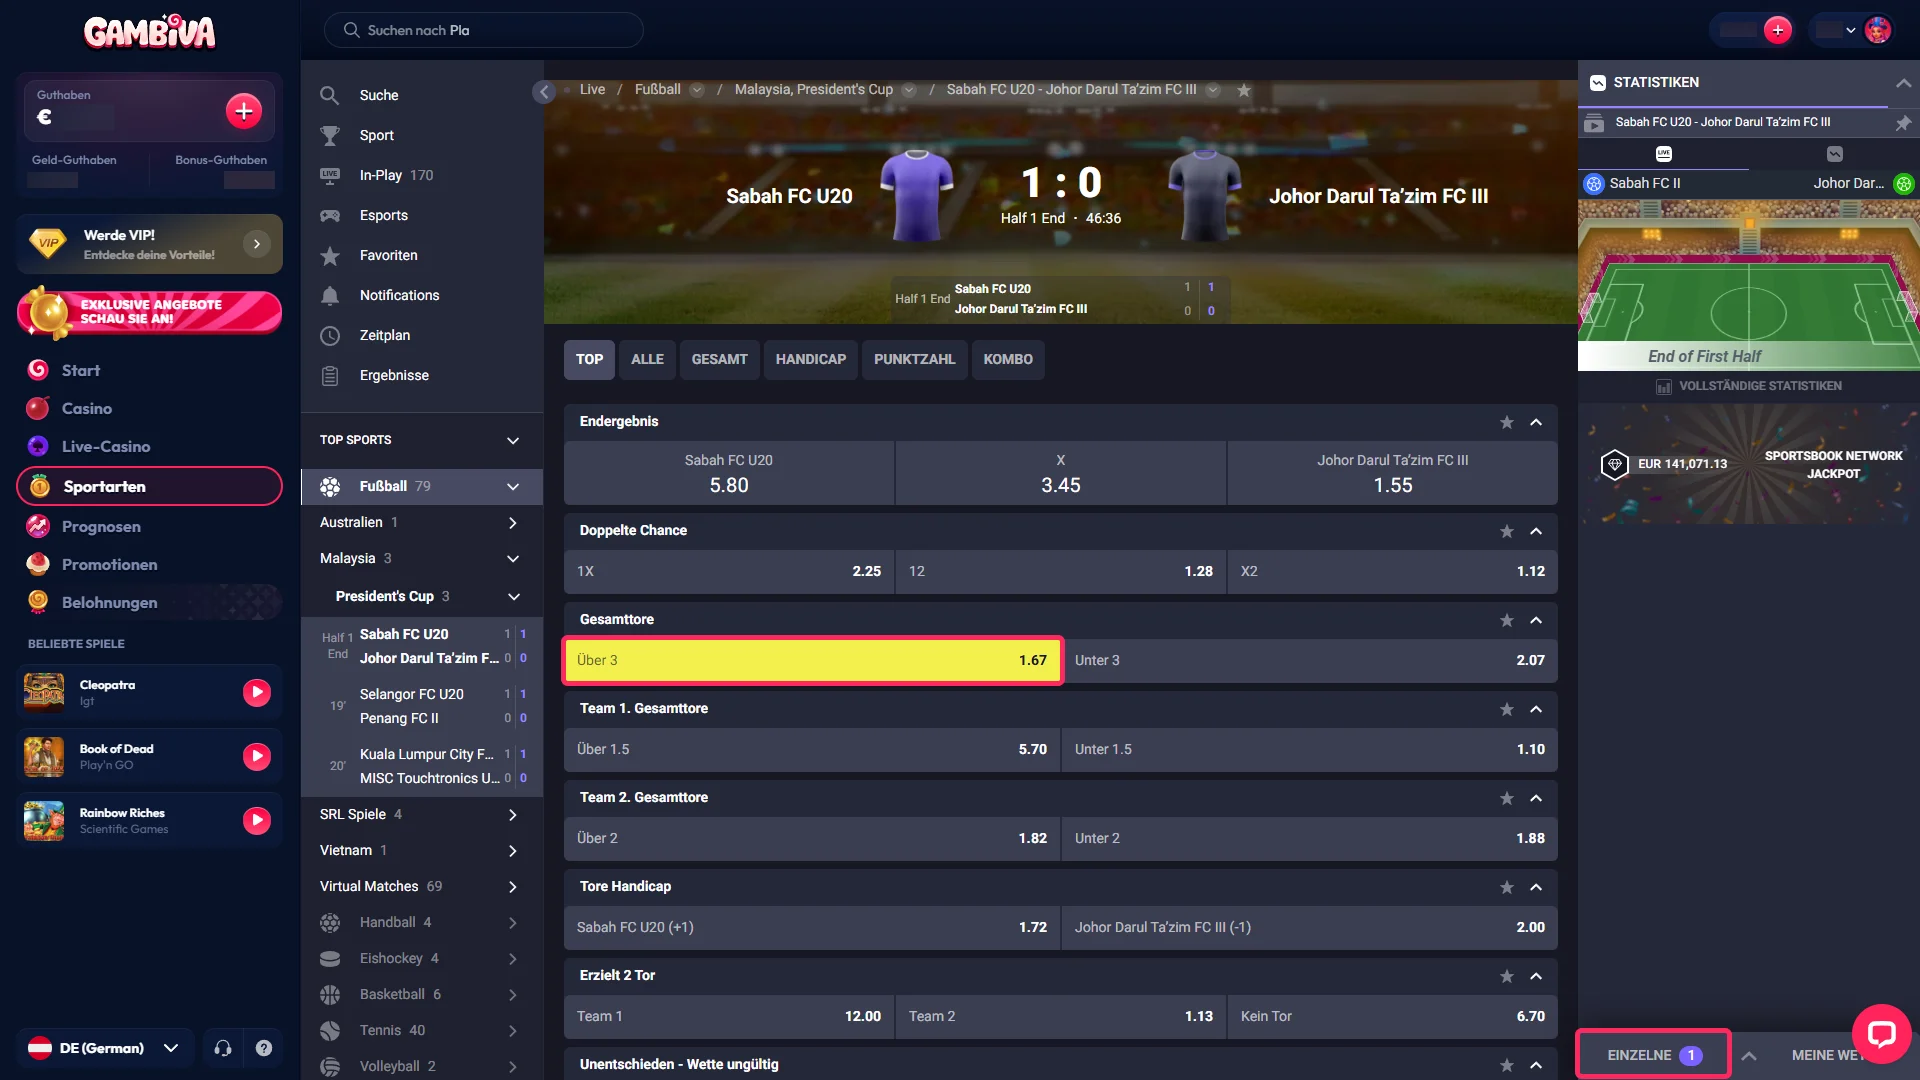Star the Endergebnis market
The width and height of the screenshot is (1920, 1080).
(x=1507, y=422)
